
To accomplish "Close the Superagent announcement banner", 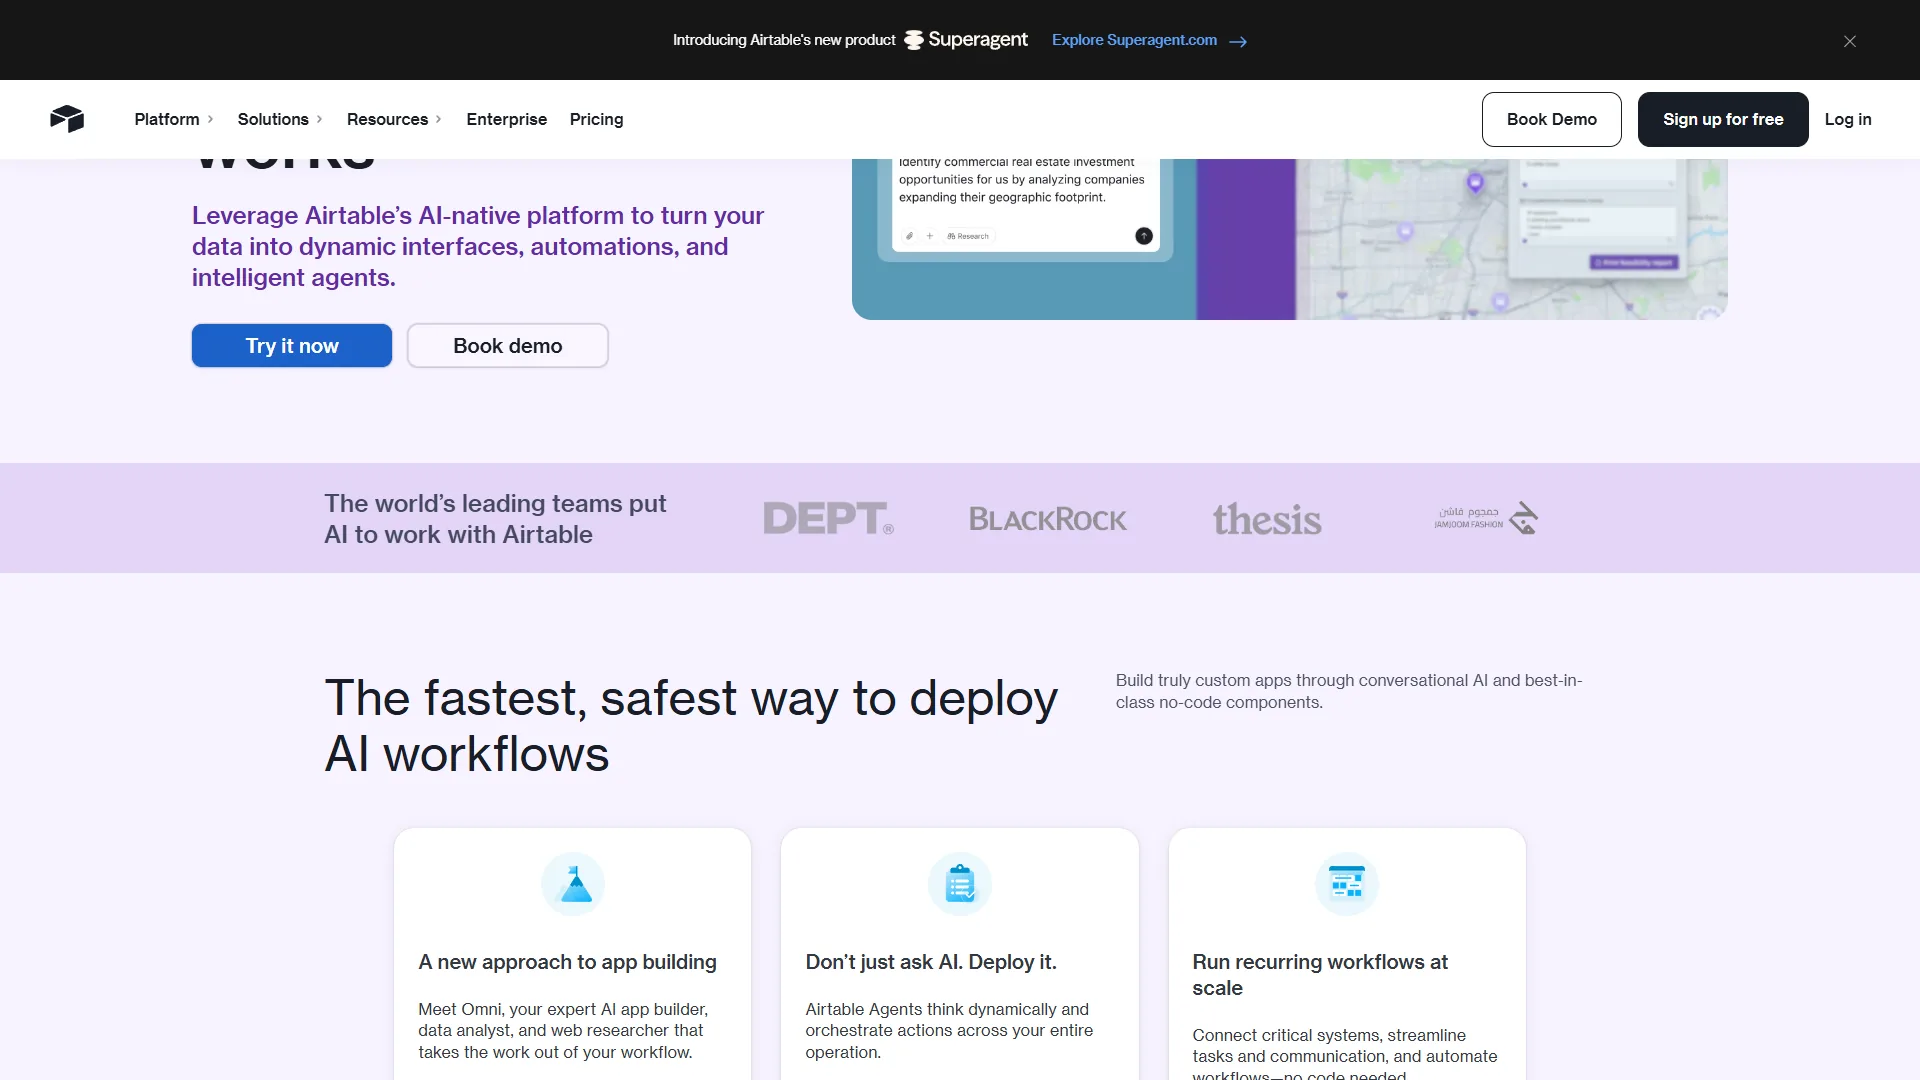I will click(1850, 41).
